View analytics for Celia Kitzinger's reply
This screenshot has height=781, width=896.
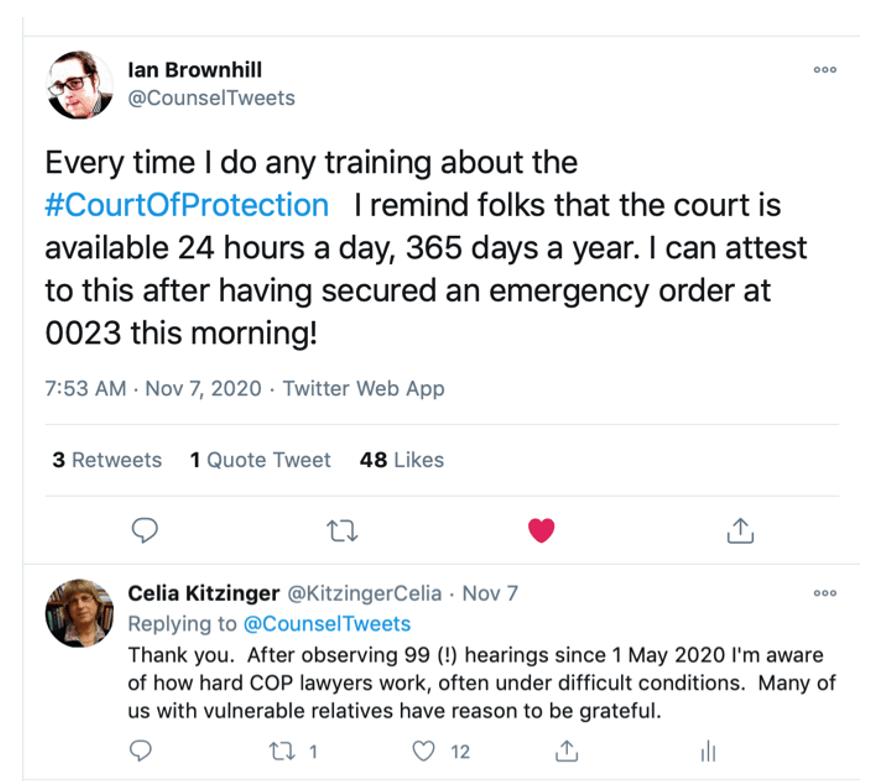(708, 750)
